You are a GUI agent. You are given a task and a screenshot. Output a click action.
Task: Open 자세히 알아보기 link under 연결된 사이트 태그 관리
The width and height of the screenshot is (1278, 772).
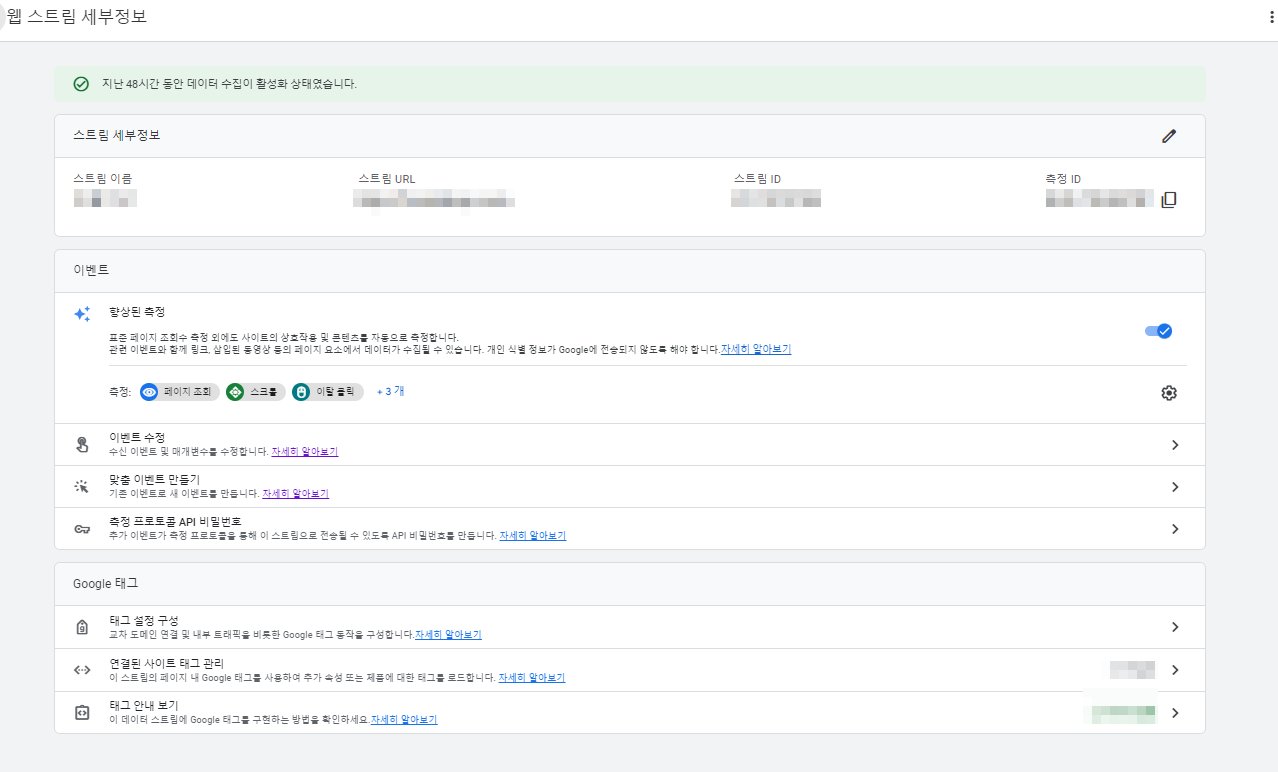(x=531, y=678)
